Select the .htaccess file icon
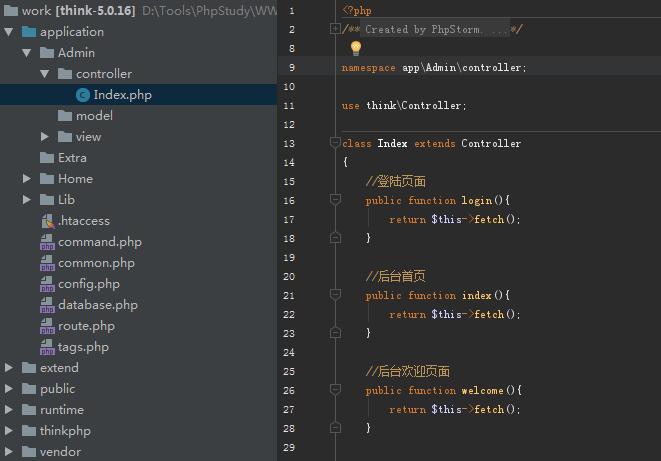 (48, 221)
